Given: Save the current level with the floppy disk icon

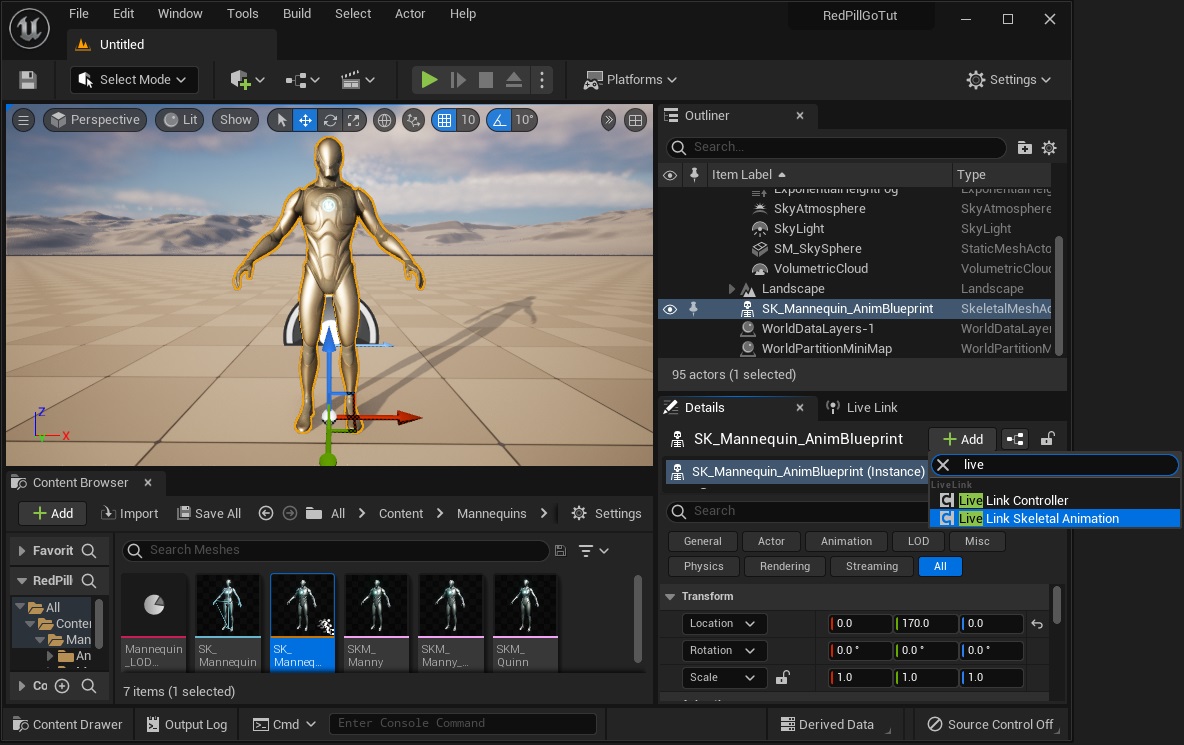Looking at the screenshot, I should [x=28, y=80].
